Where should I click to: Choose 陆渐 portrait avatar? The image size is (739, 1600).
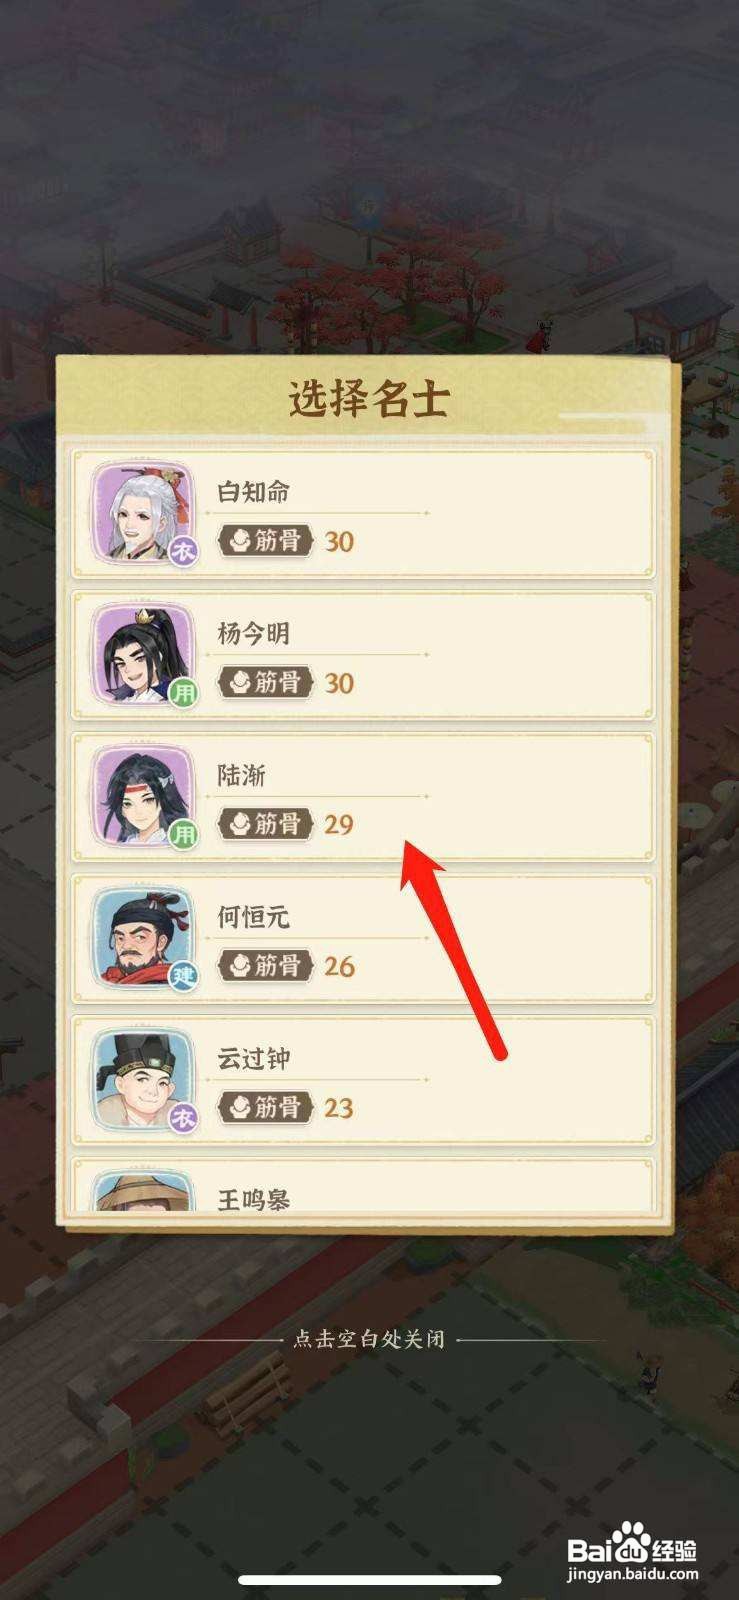point(143,796)
